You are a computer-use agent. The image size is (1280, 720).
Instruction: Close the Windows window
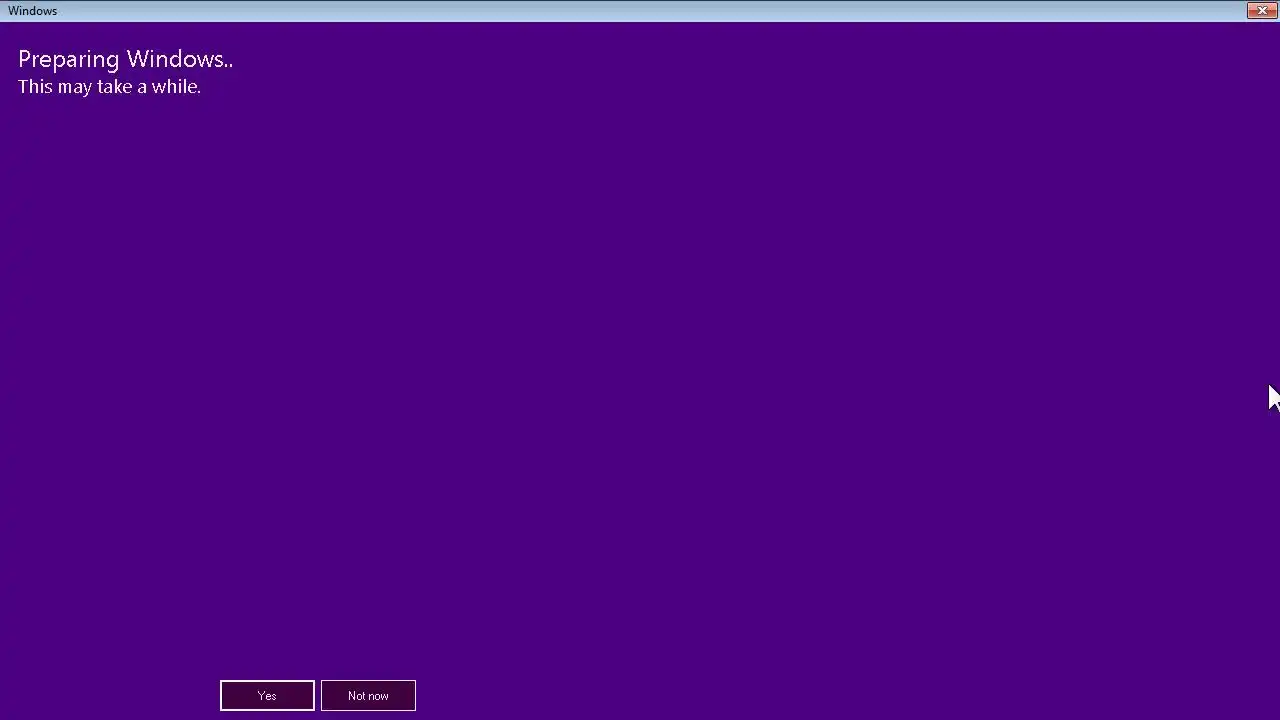(x=1262, y=10)
